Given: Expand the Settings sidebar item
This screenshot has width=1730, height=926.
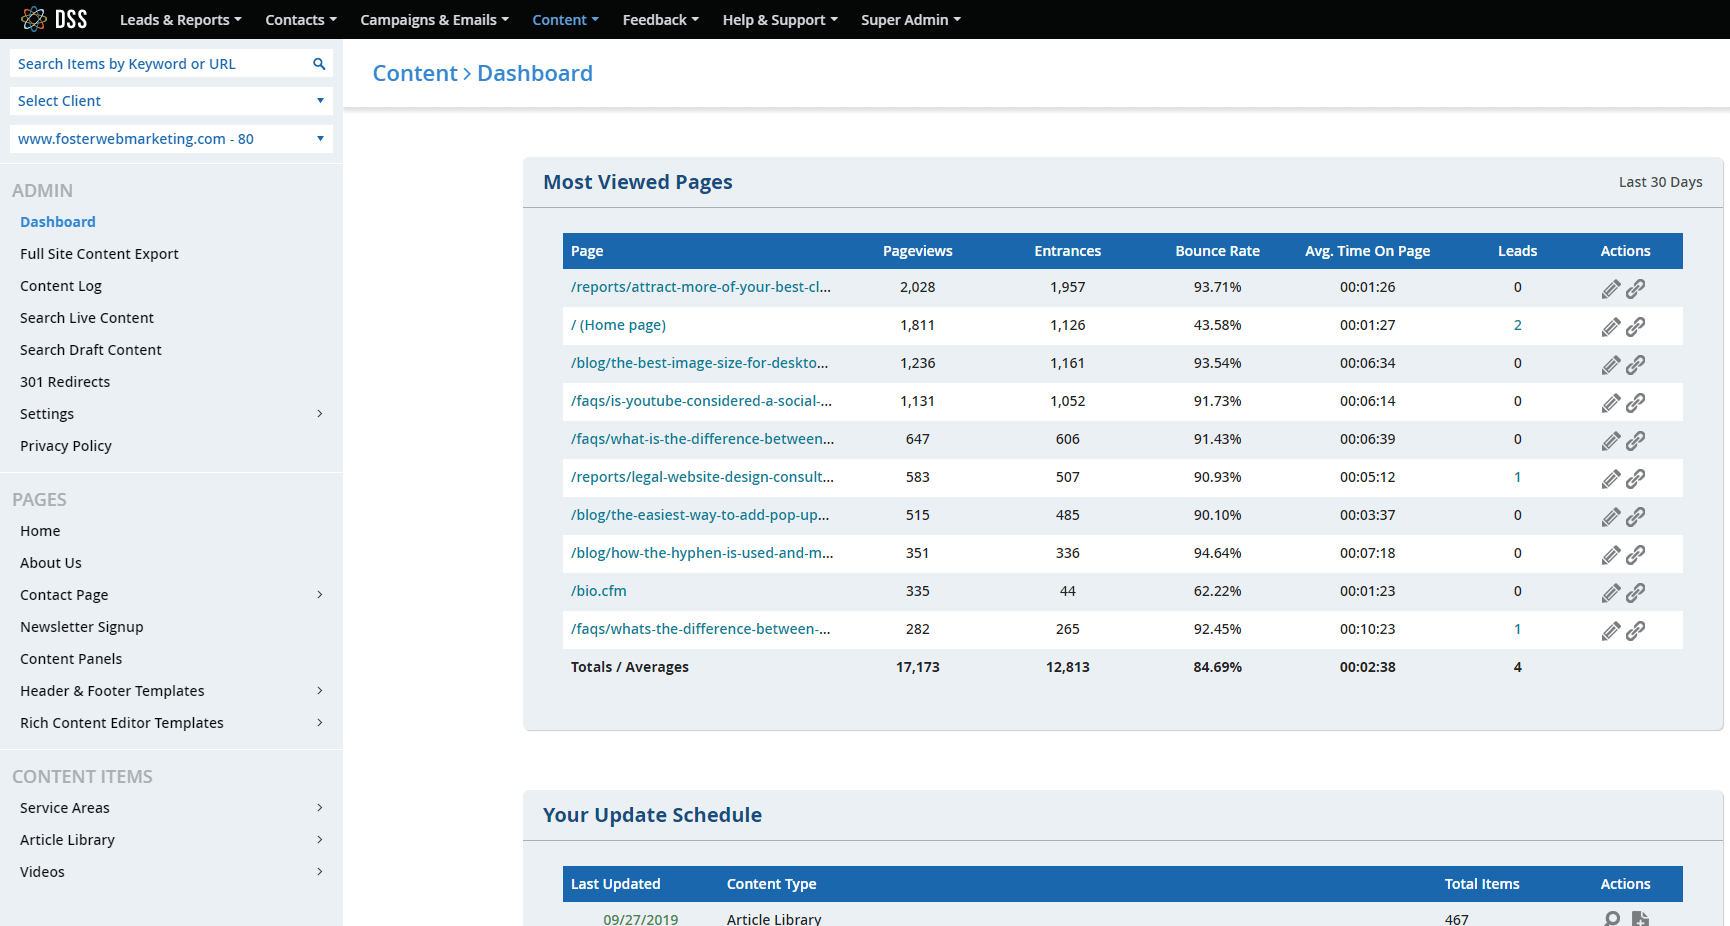Looking at the screenshot, I should pyautogui.click(x=171, y=414).
